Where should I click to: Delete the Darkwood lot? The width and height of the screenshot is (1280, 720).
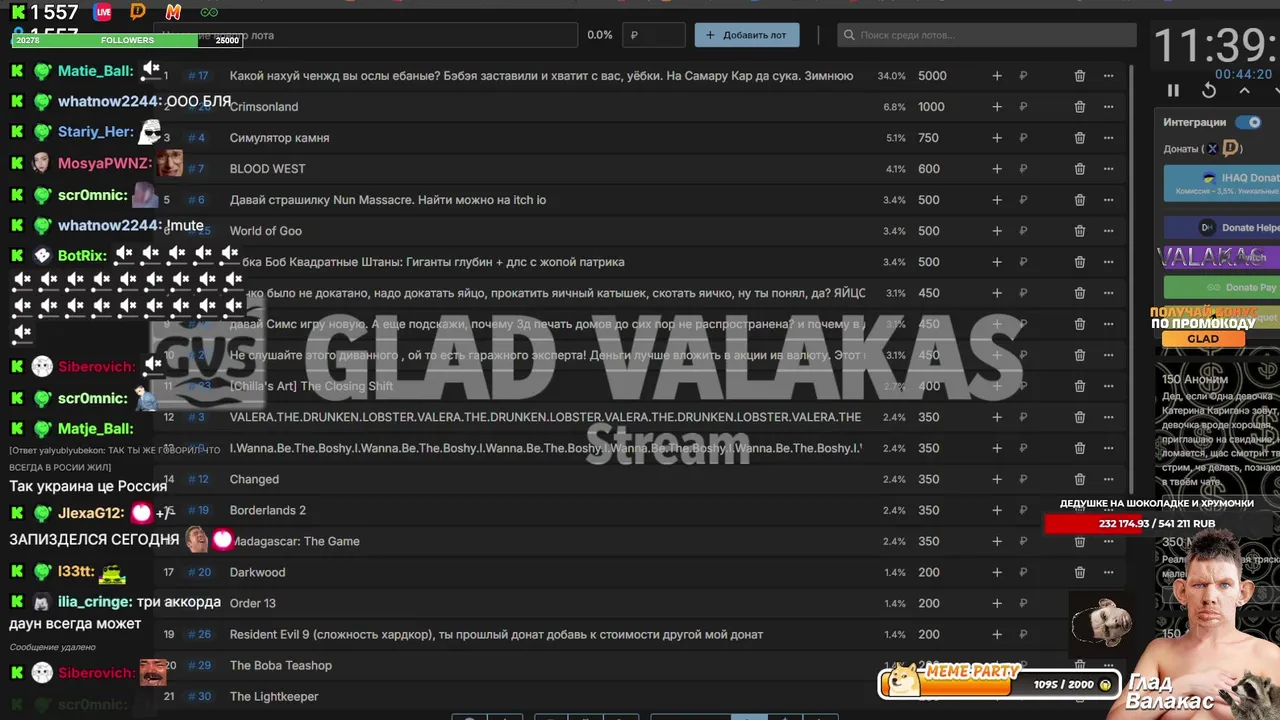click(x=1080, y=572)
